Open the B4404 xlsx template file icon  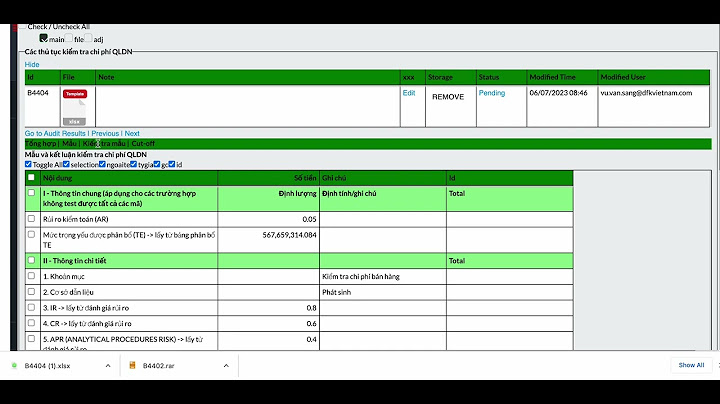tap(74, 107)
